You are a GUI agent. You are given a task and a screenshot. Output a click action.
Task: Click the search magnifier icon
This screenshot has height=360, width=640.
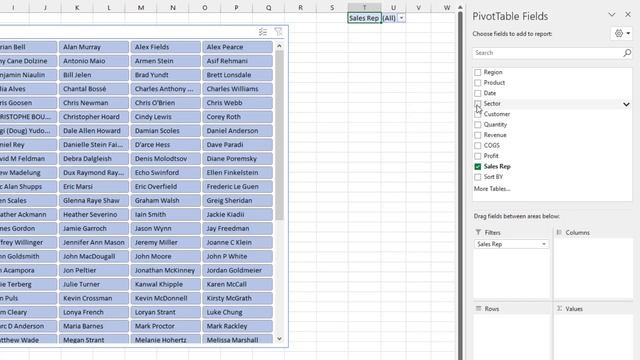[627, 53]
